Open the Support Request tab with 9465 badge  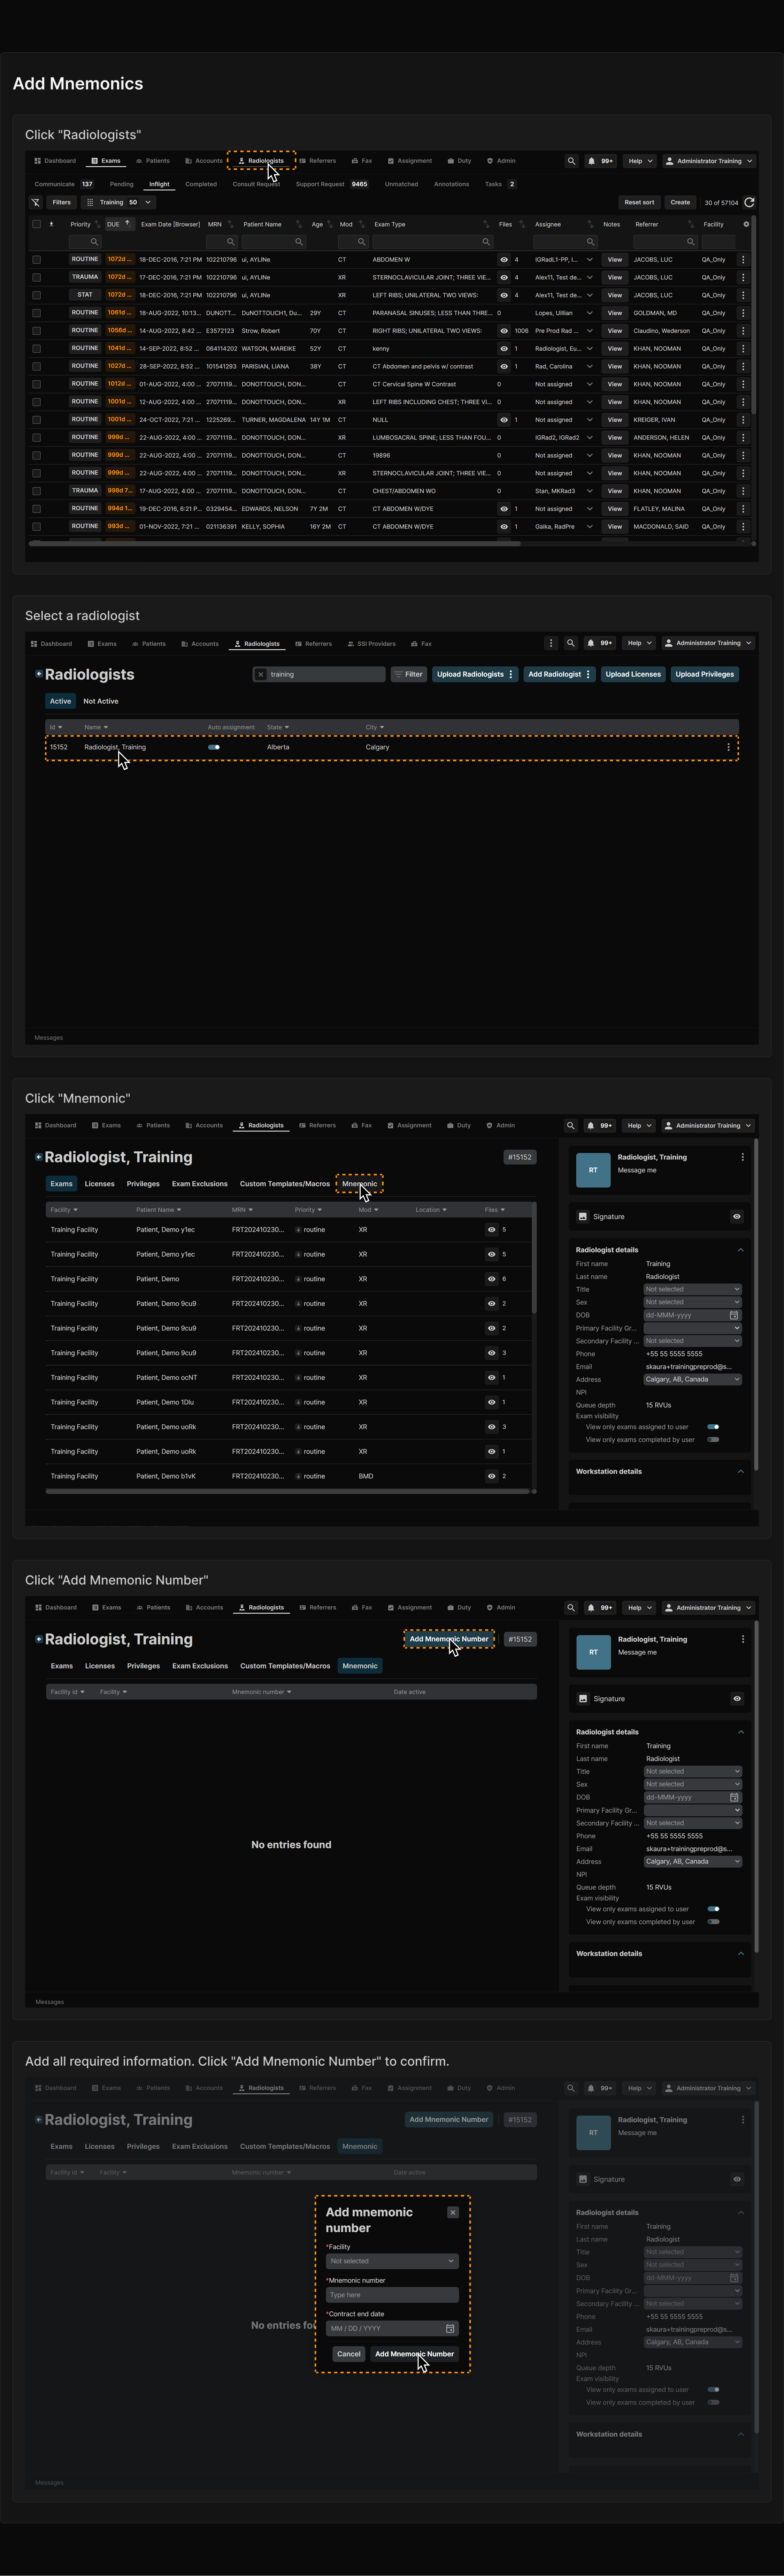(332, 184)
